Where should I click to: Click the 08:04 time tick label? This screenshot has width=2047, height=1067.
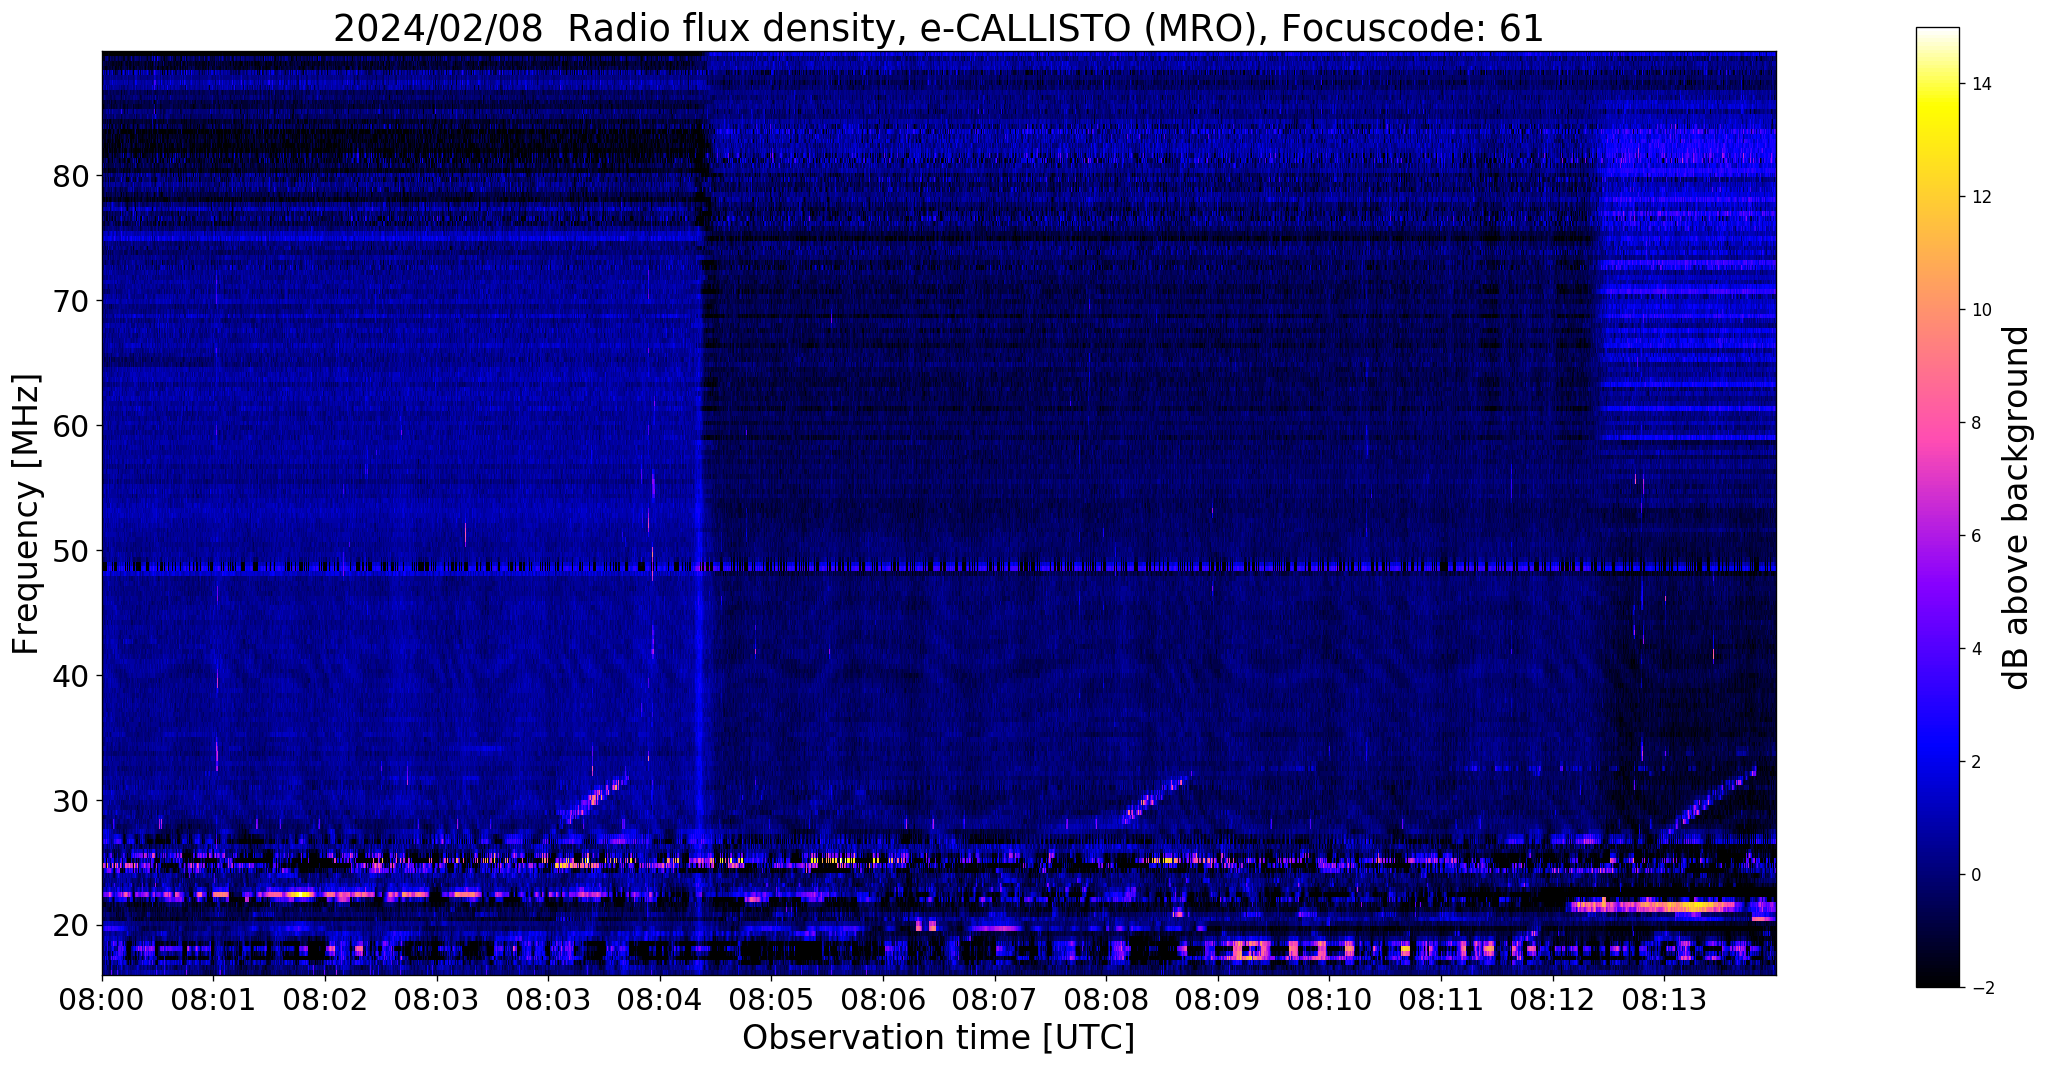point(659,1000)
